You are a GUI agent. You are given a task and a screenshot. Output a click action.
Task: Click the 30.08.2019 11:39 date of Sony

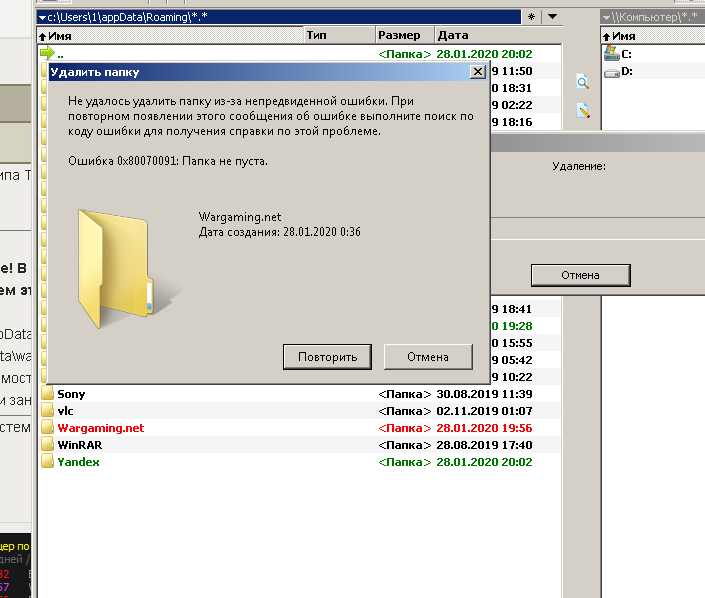484,394
